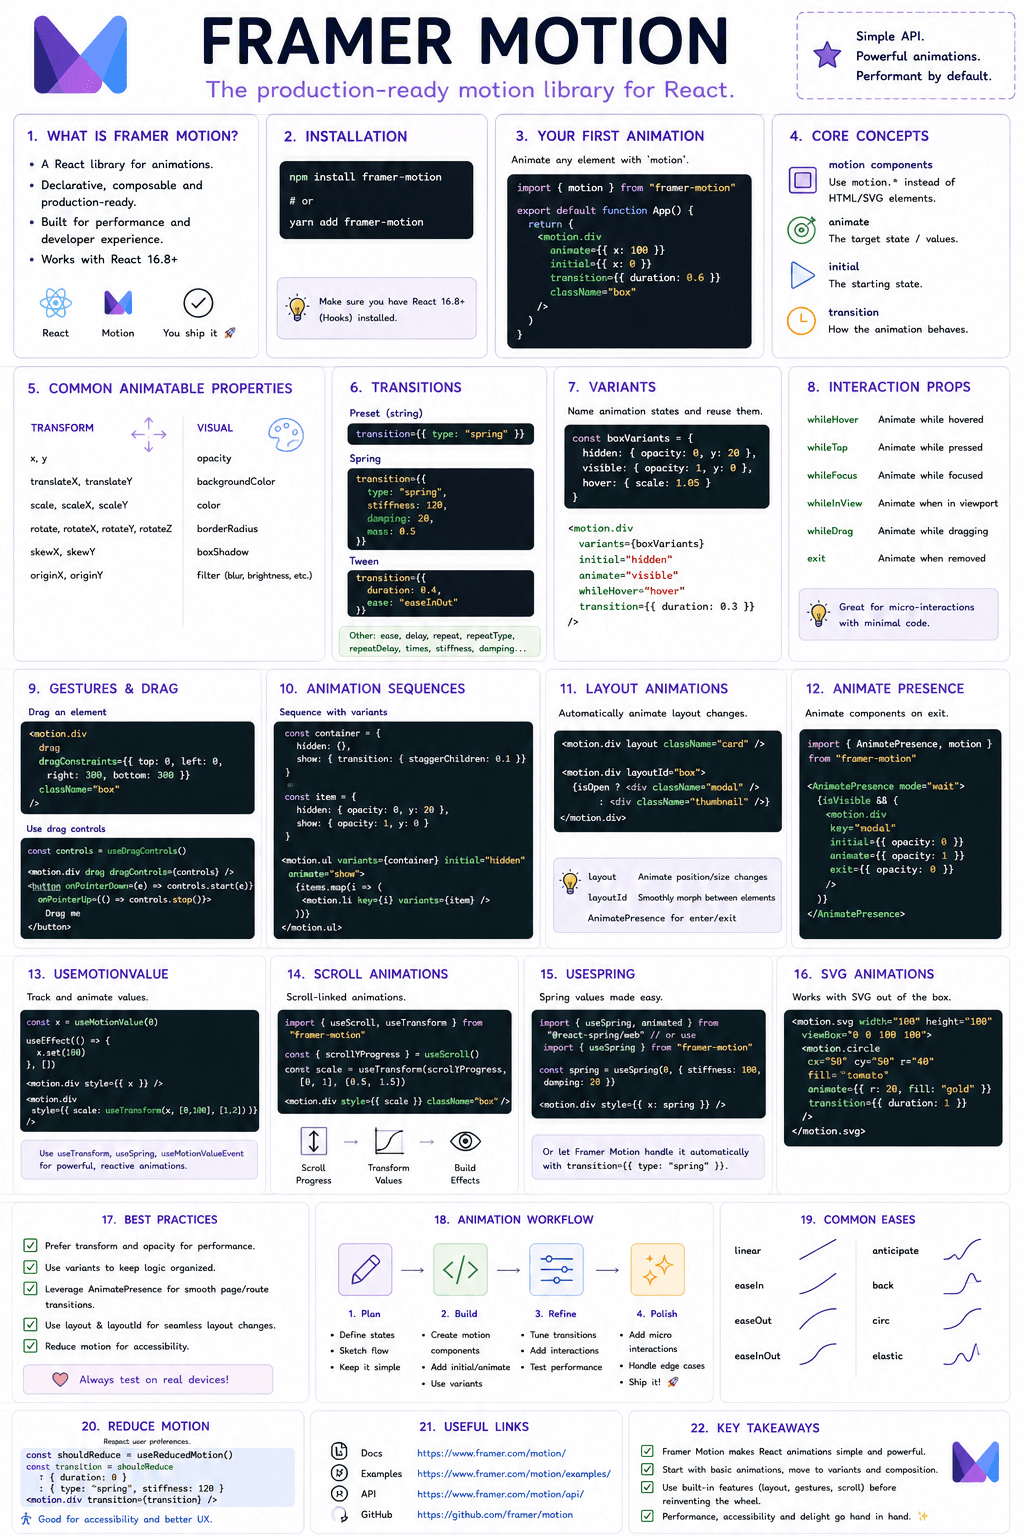This screenshot has height=1536, width=1024.
Task: Click the accessibility figure icon in Reduce Motion
Action: click(28, 1519)
